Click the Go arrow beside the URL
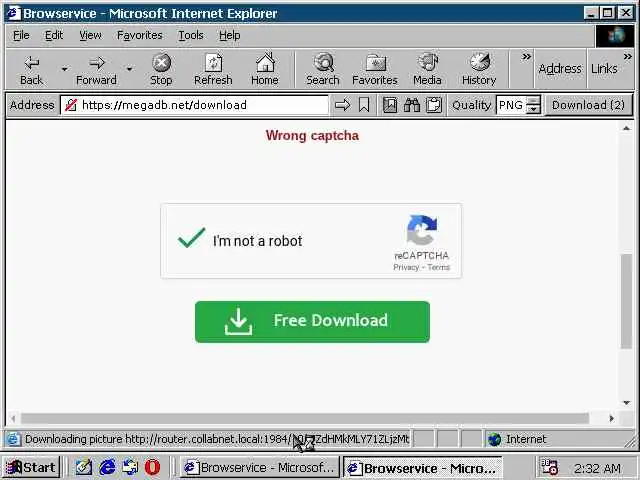The height and width of the screenshot is (480, 640). click(x=342, y=105)
